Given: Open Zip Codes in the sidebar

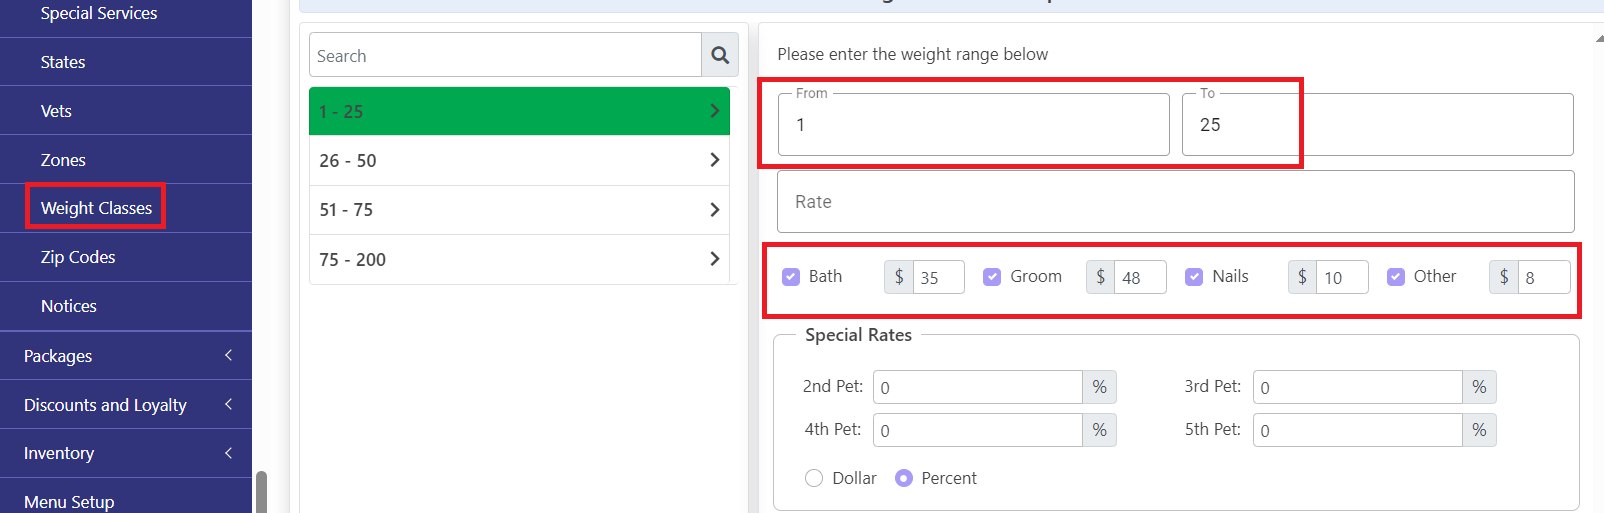Looking at the screenshot, I should (x=78, y=257).
